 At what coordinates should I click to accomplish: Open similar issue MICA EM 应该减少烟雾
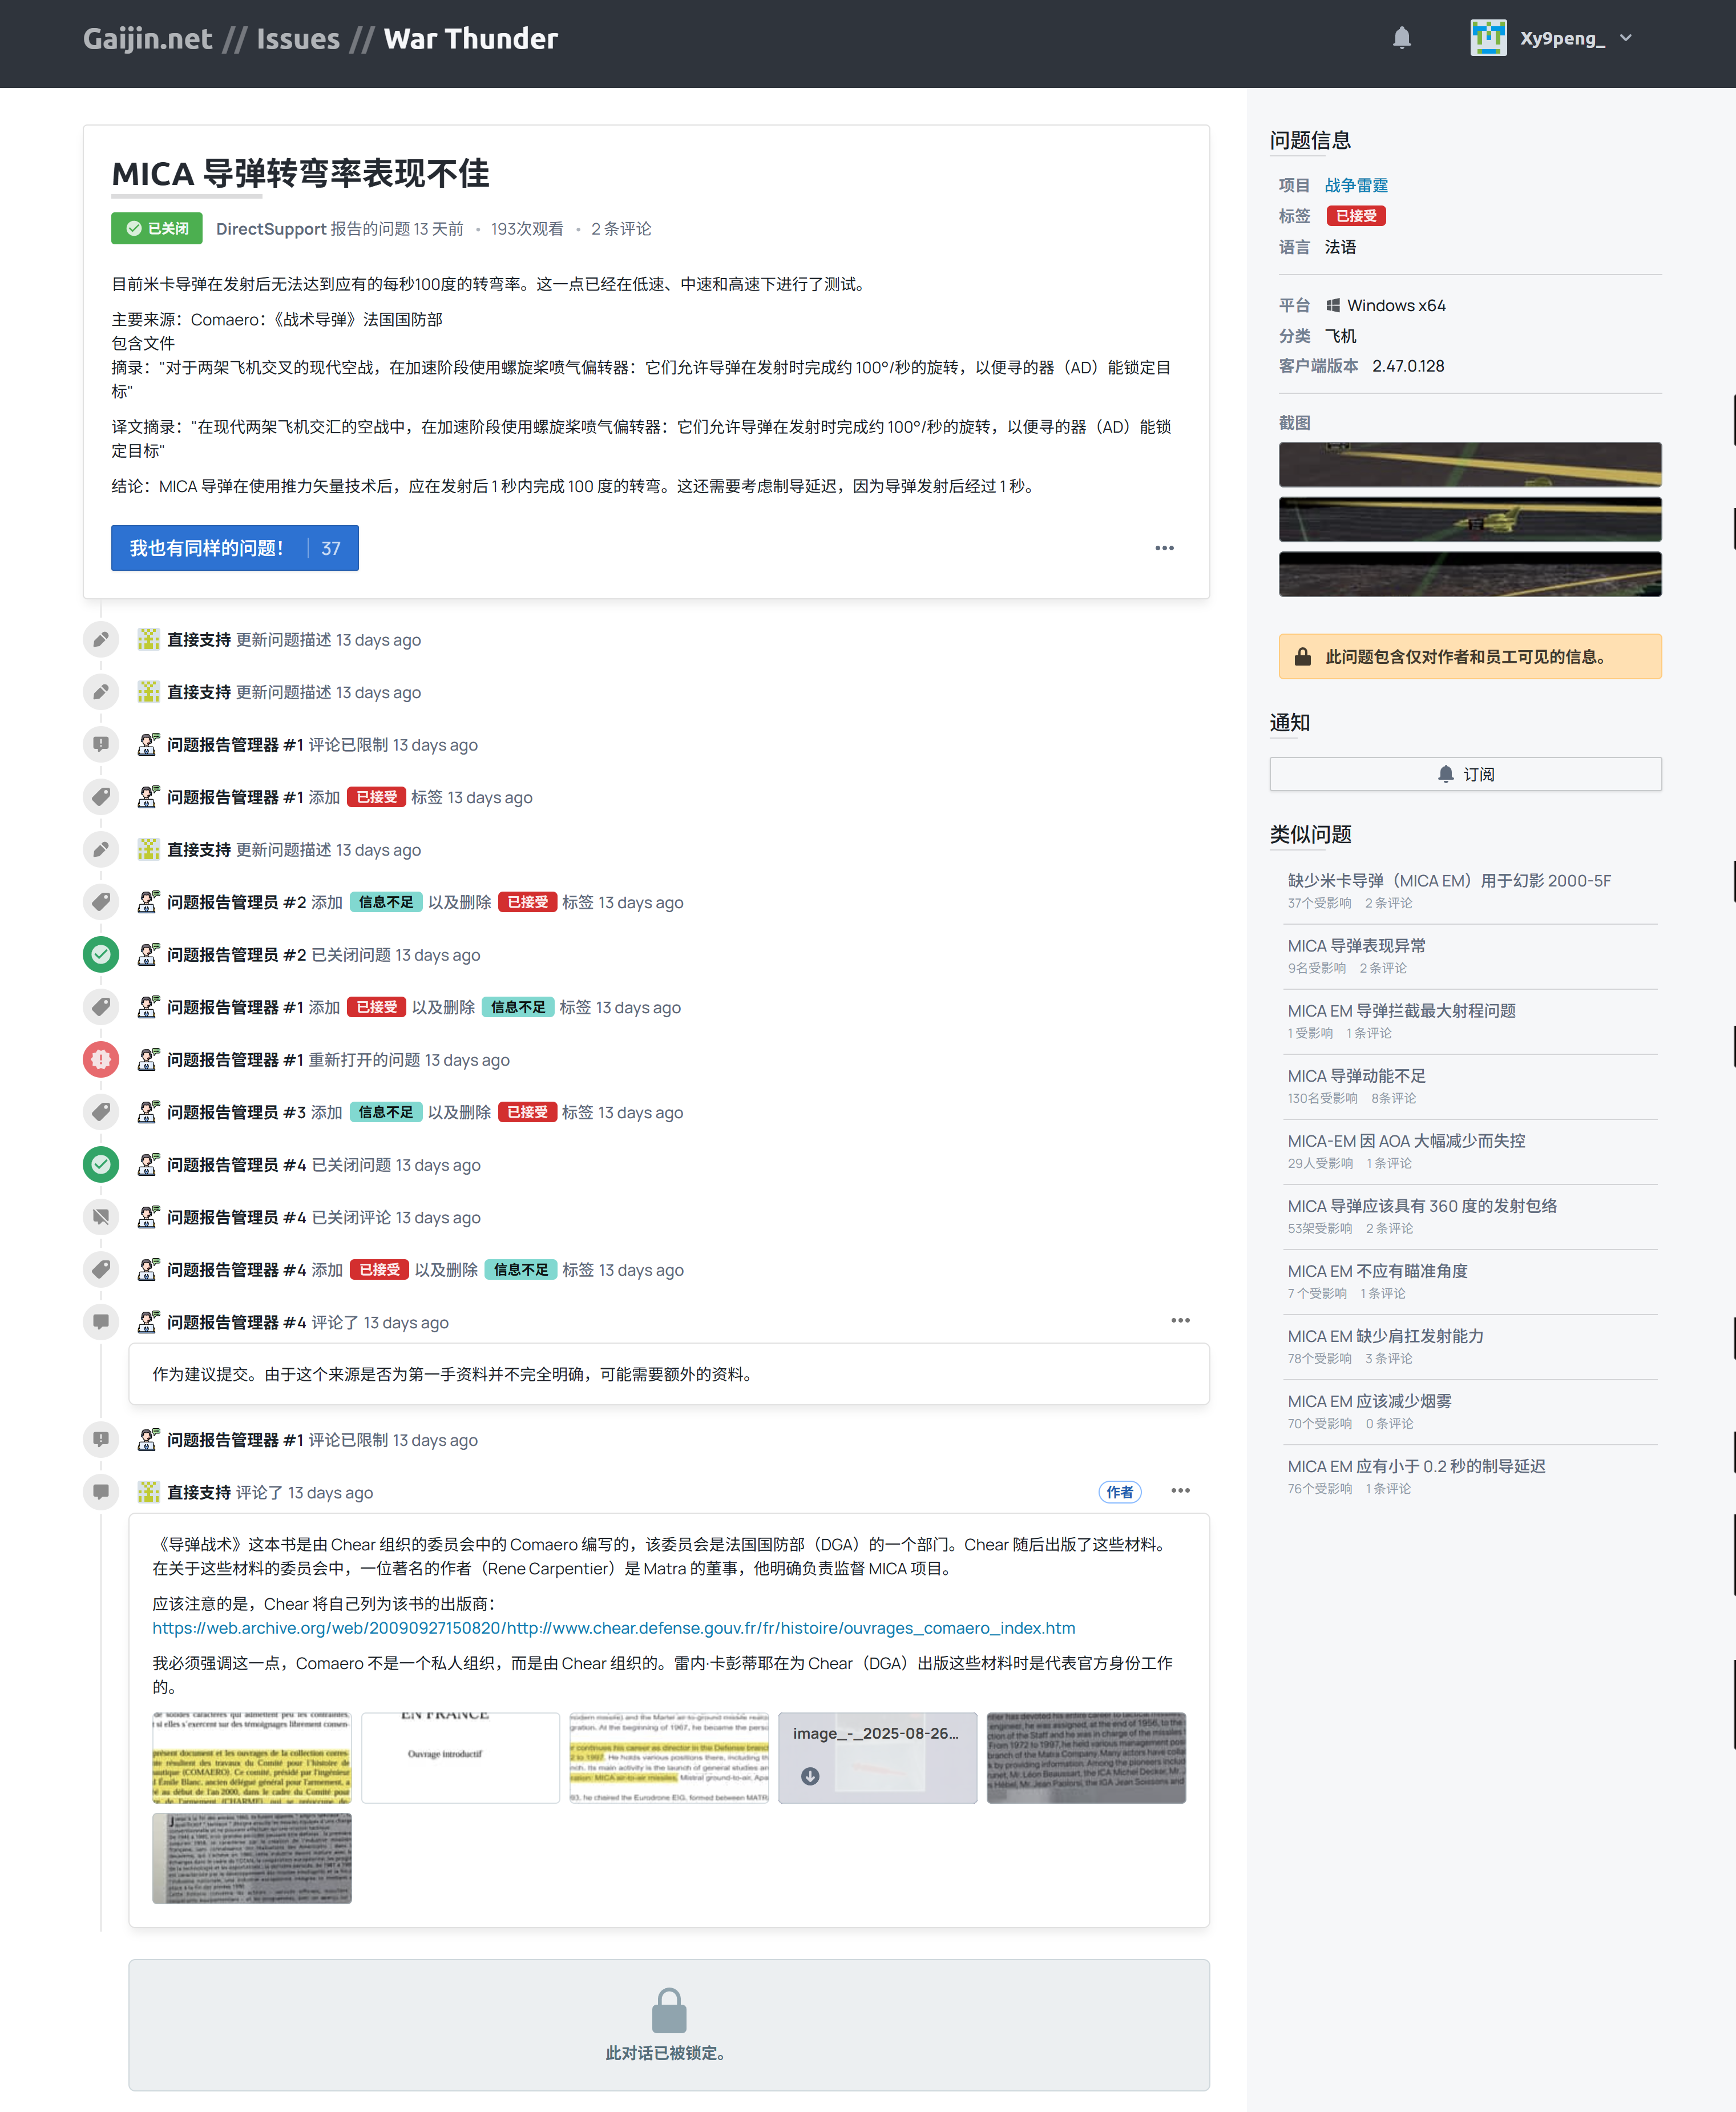1369,1400
